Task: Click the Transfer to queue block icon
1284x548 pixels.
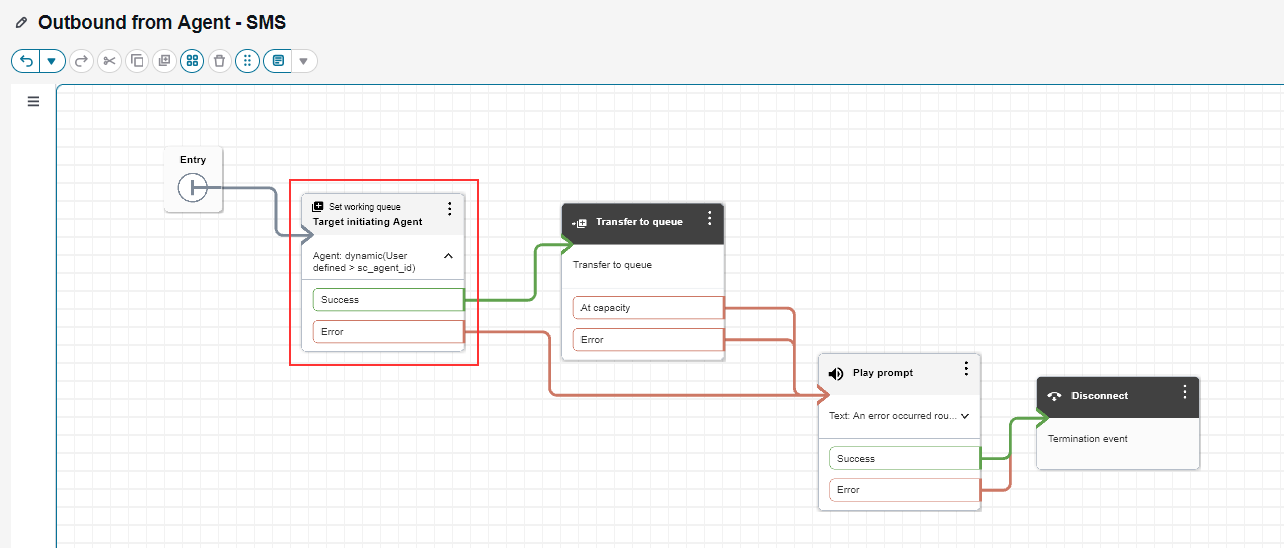Action: (579, 223)
